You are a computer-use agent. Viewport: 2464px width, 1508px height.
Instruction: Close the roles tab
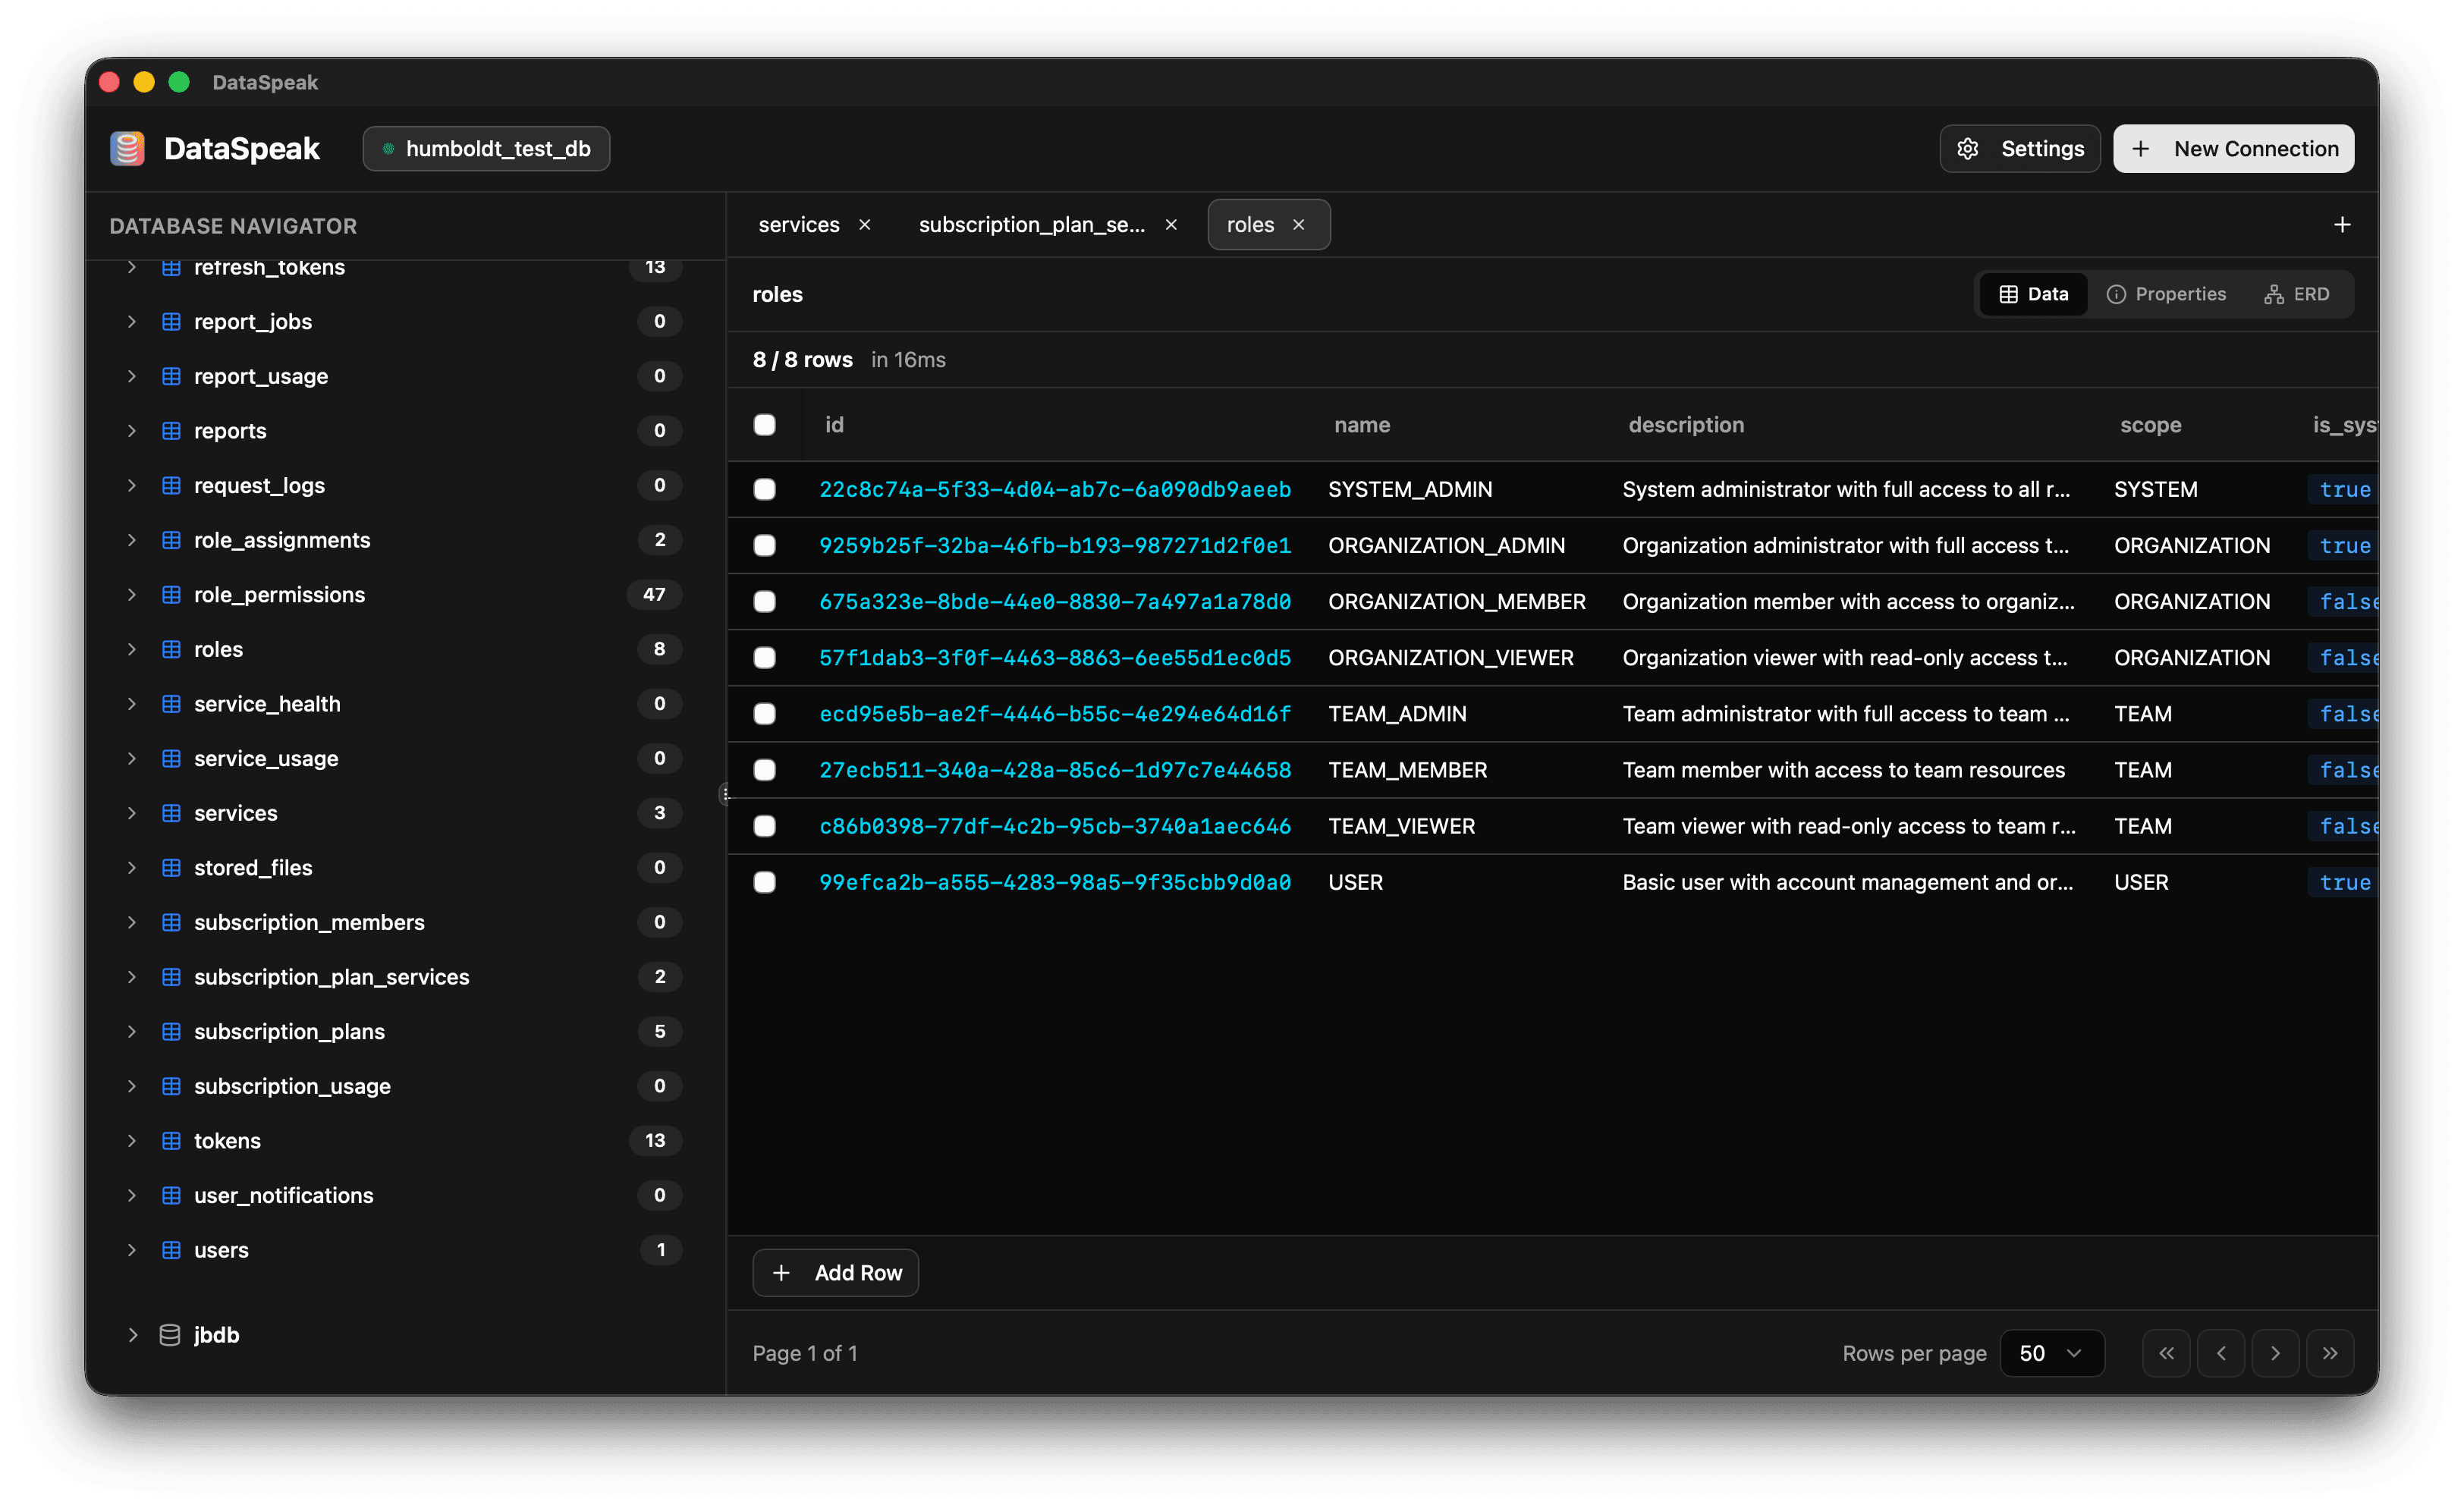coord(1299,224)
